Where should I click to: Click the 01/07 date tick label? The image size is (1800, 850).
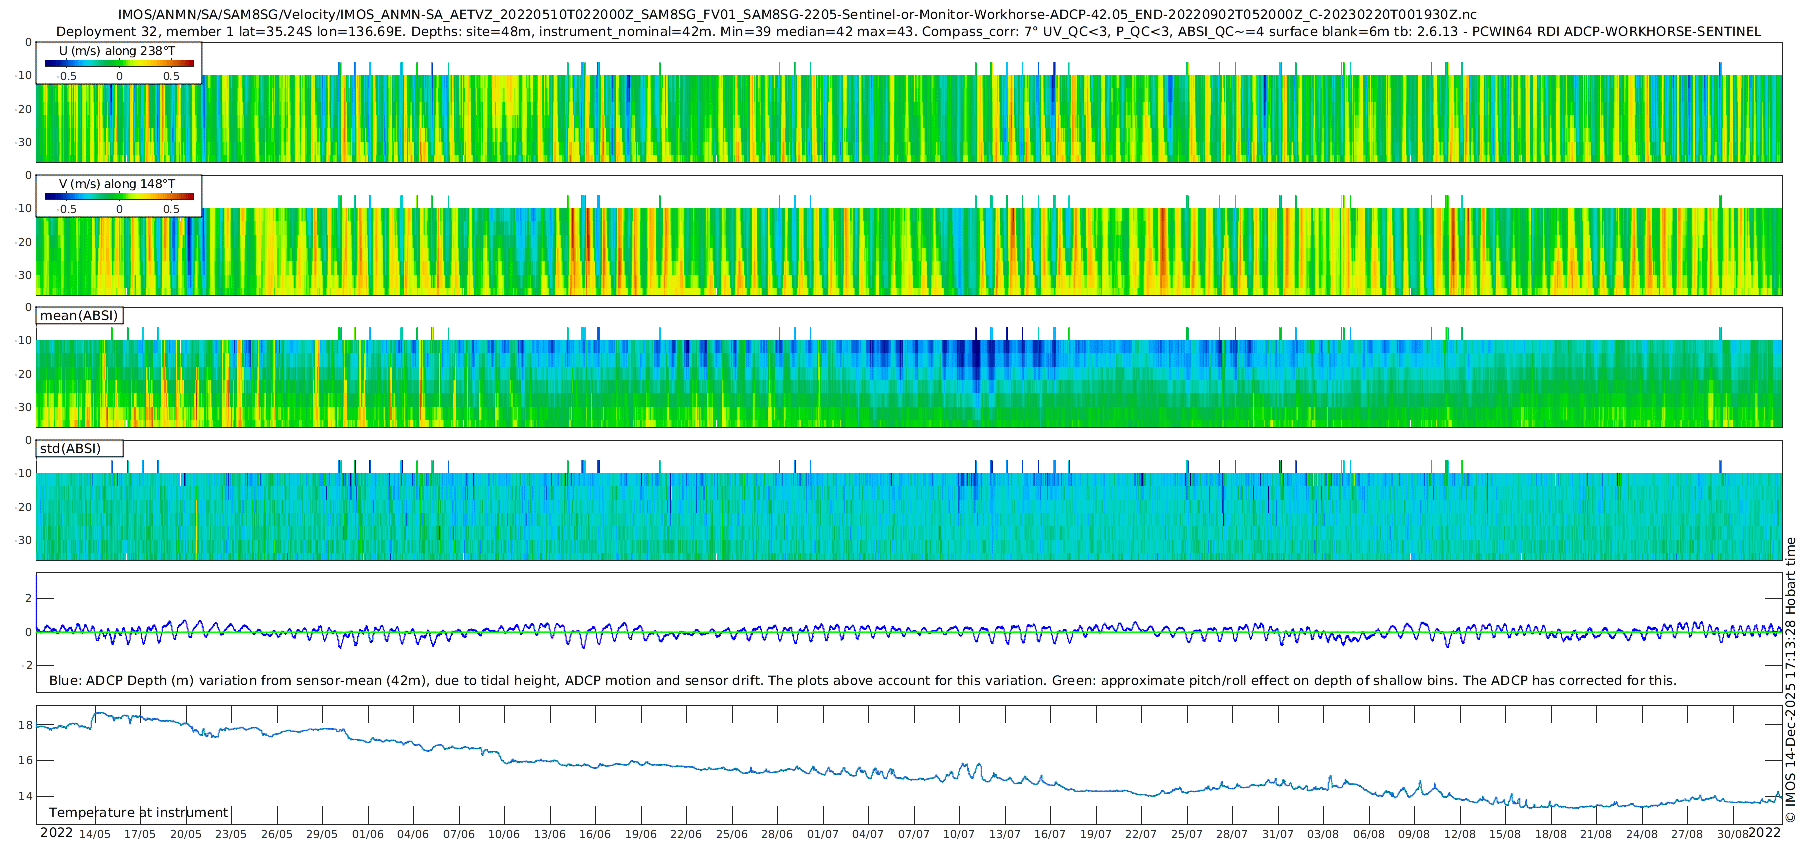822,834
